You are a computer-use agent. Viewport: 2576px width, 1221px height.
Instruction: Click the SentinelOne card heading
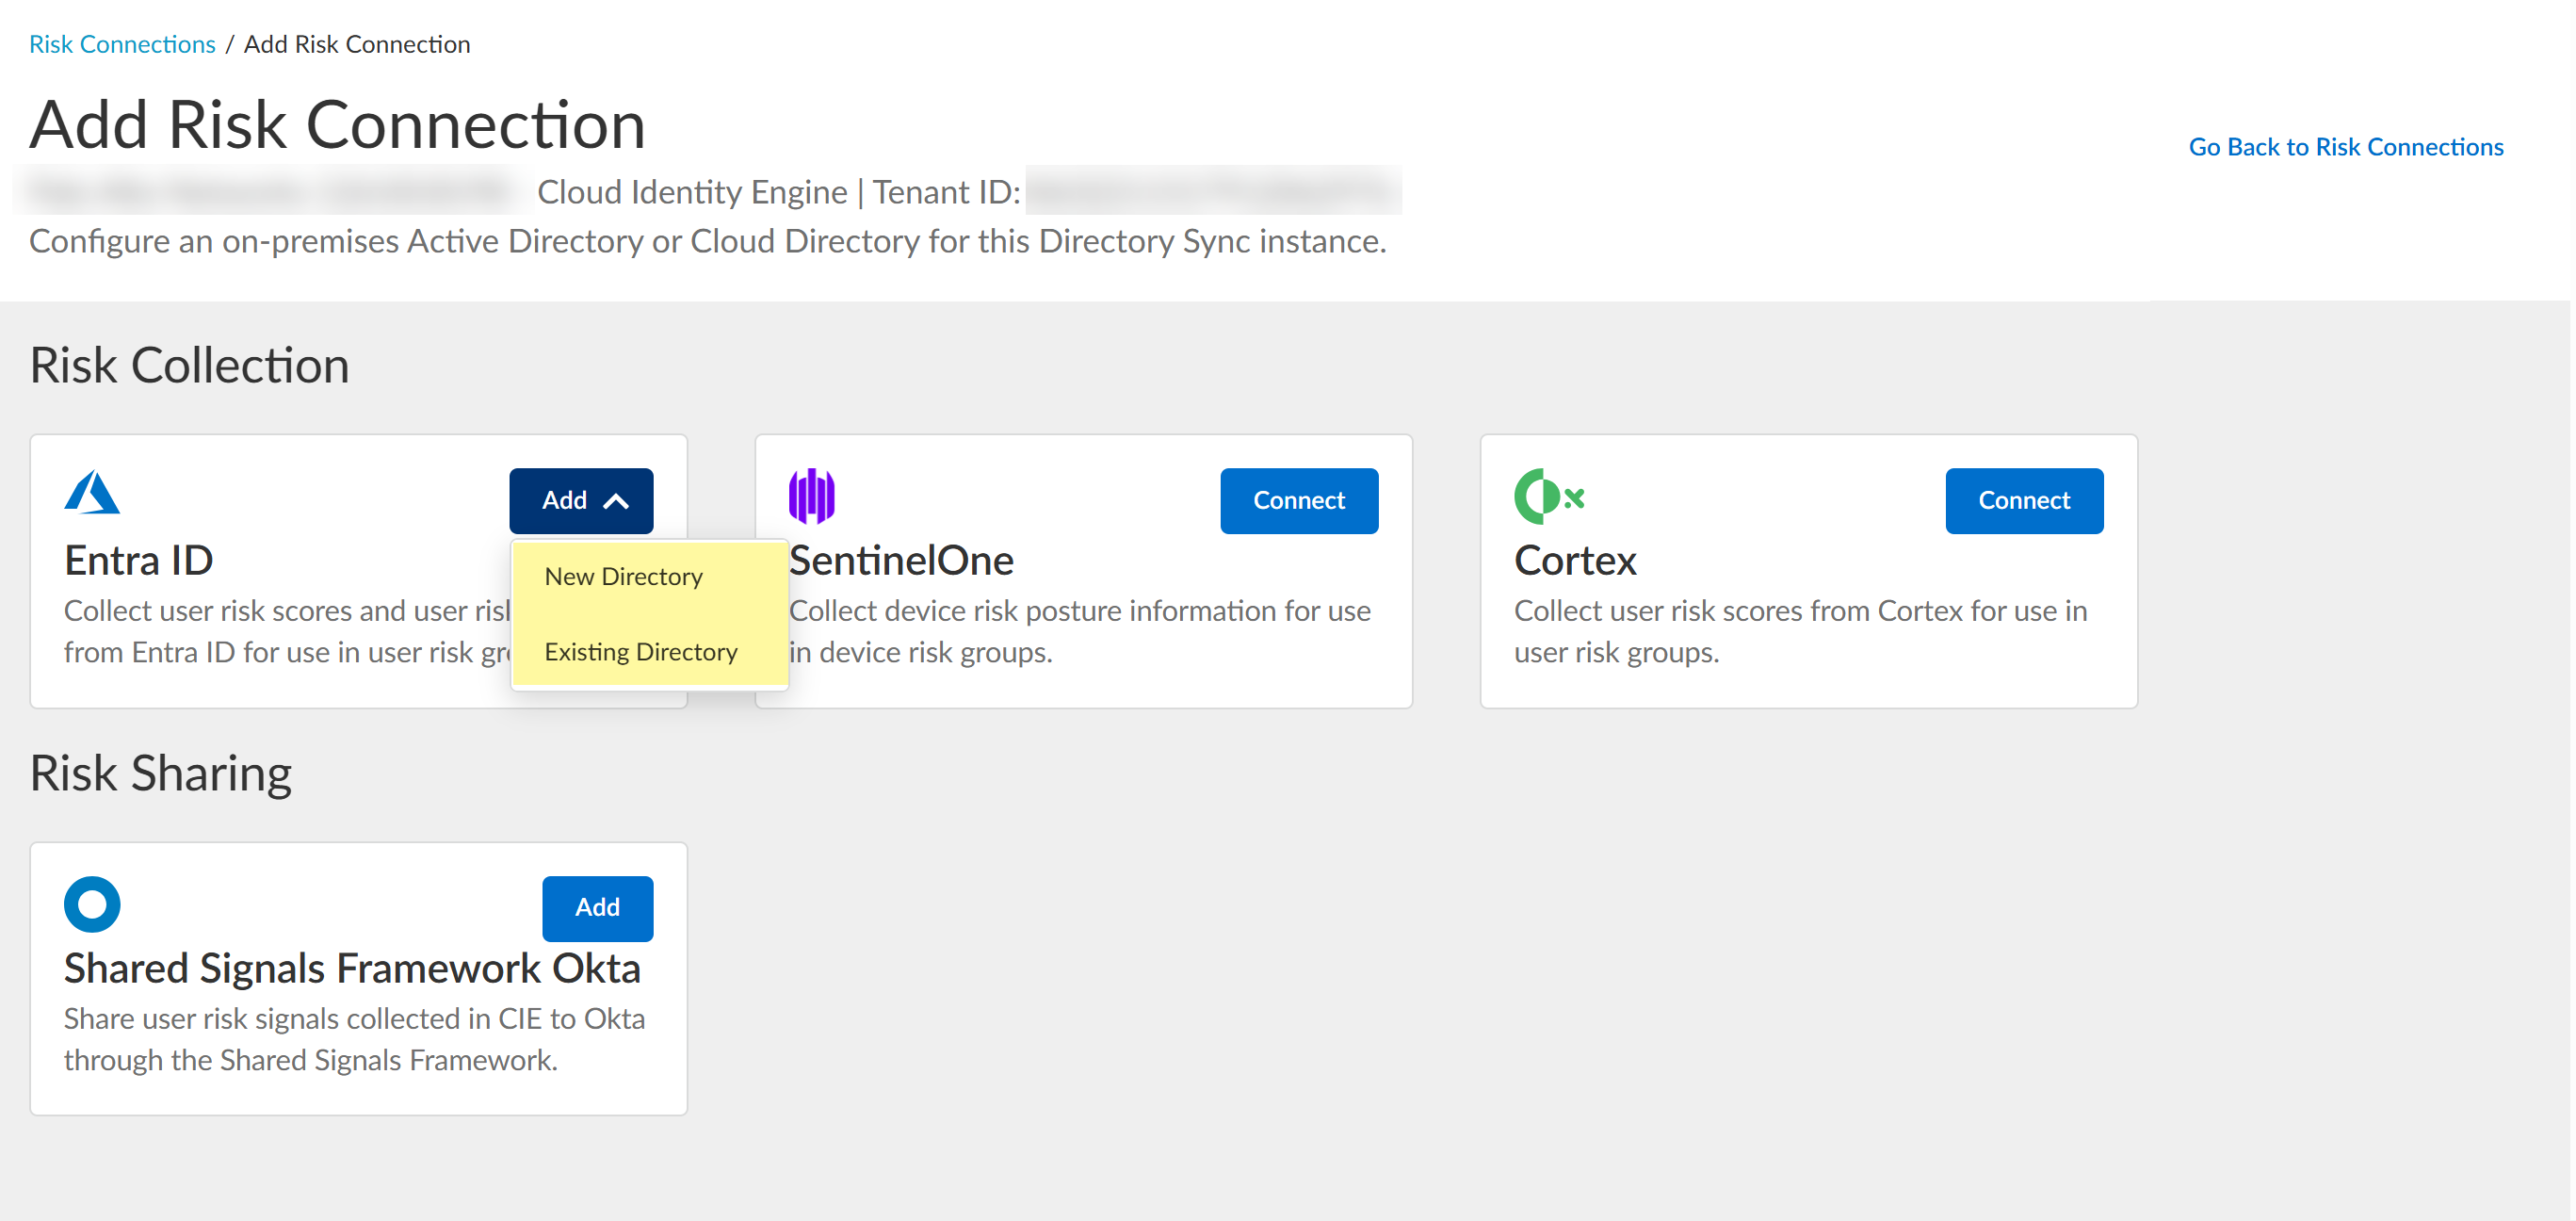coord(901,560)
